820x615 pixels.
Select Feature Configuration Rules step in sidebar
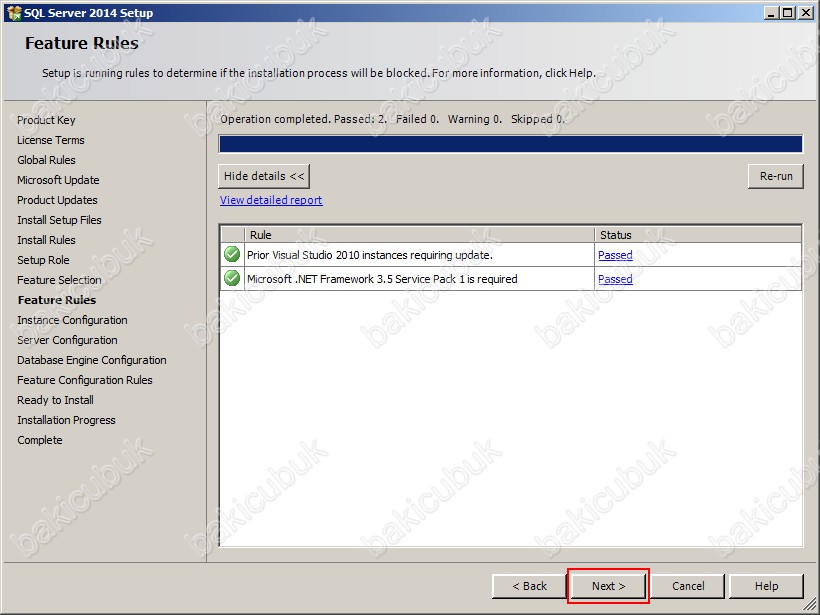(x=85, y=380)
